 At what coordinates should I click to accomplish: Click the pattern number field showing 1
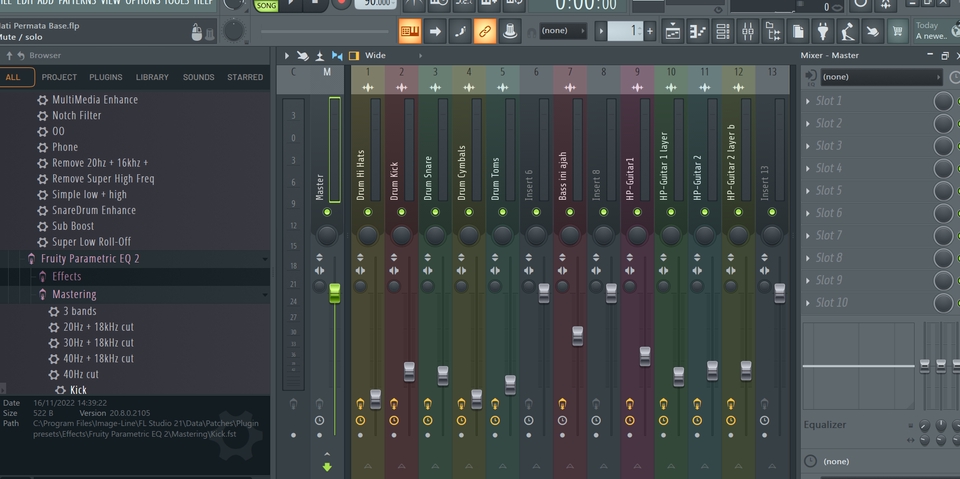pos(625,31)
